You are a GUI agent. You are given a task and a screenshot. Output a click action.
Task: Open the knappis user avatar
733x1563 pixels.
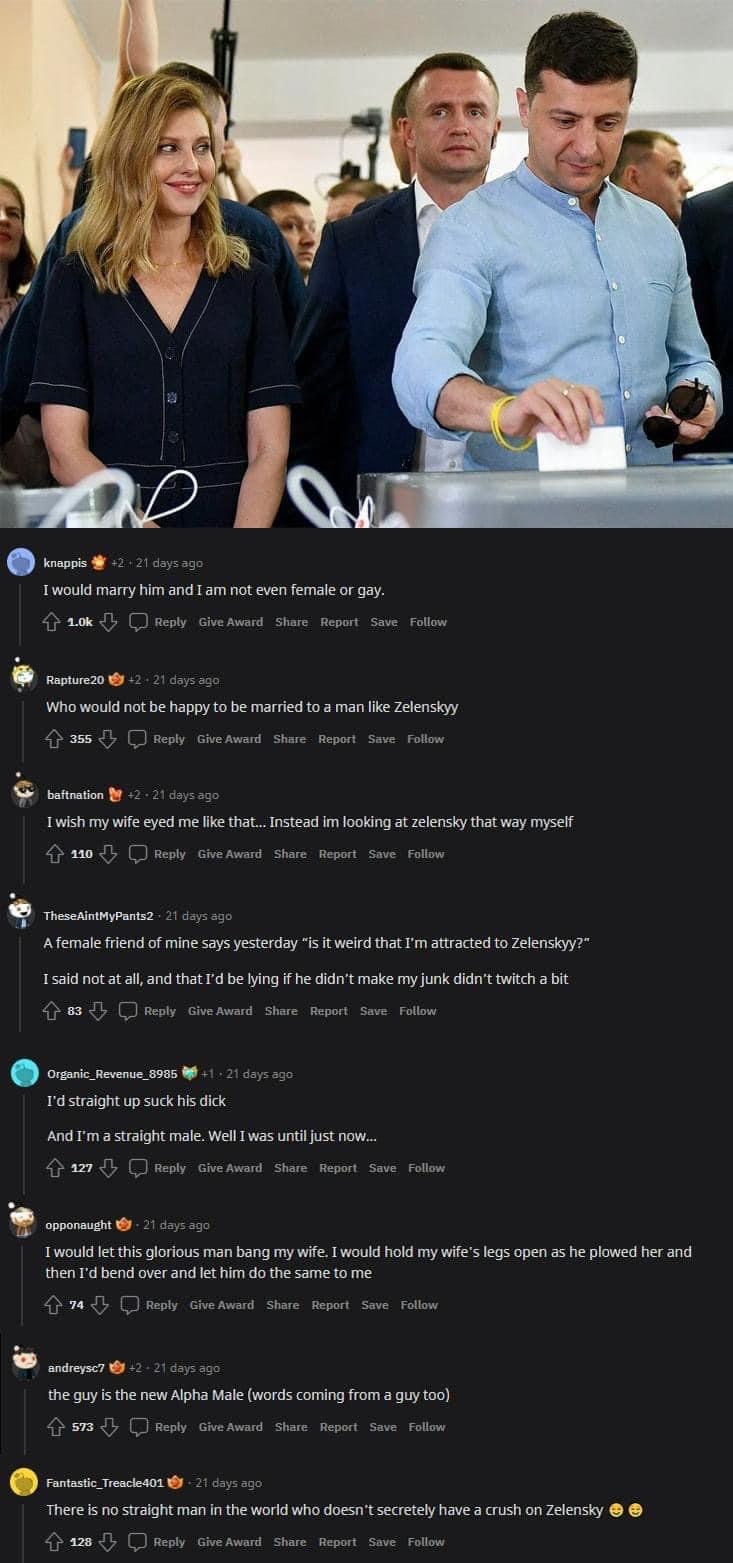(x=21, y=562)
